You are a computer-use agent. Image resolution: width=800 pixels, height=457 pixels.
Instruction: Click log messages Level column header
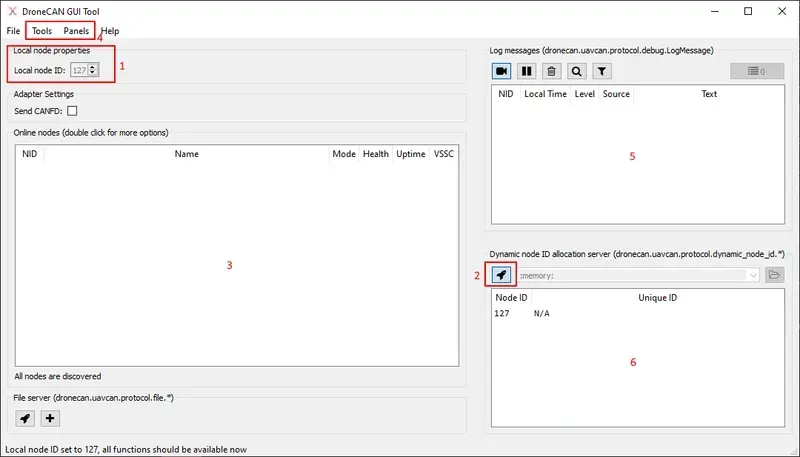click(x=584, y=94)
